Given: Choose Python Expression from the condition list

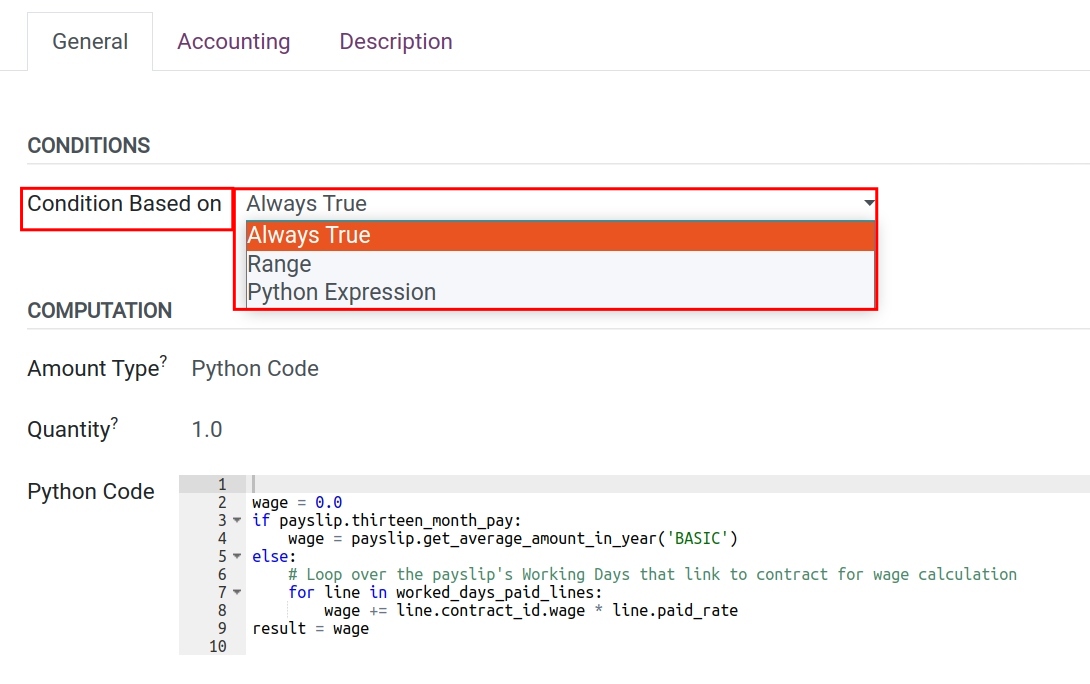Looking at the screenshot, I should click(x=341, y=293).
